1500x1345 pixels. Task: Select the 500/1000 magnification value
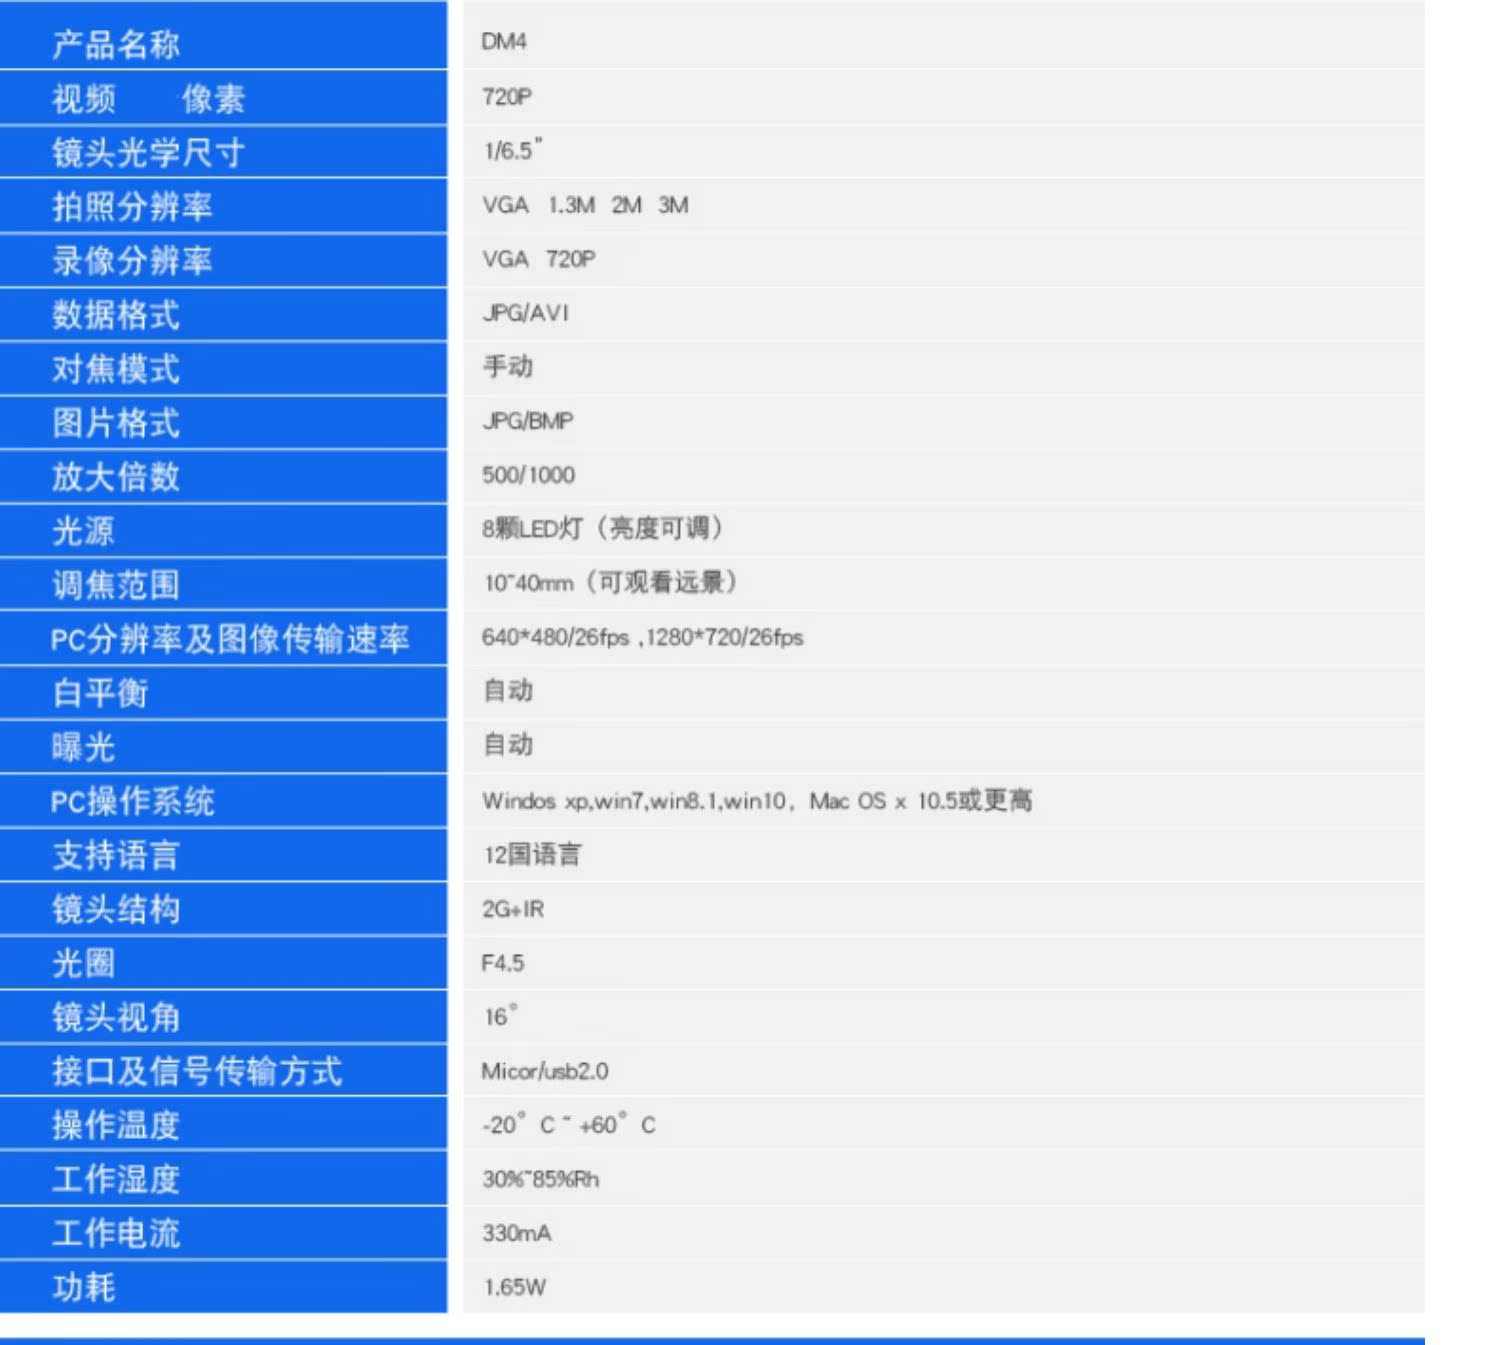point(528,475)
